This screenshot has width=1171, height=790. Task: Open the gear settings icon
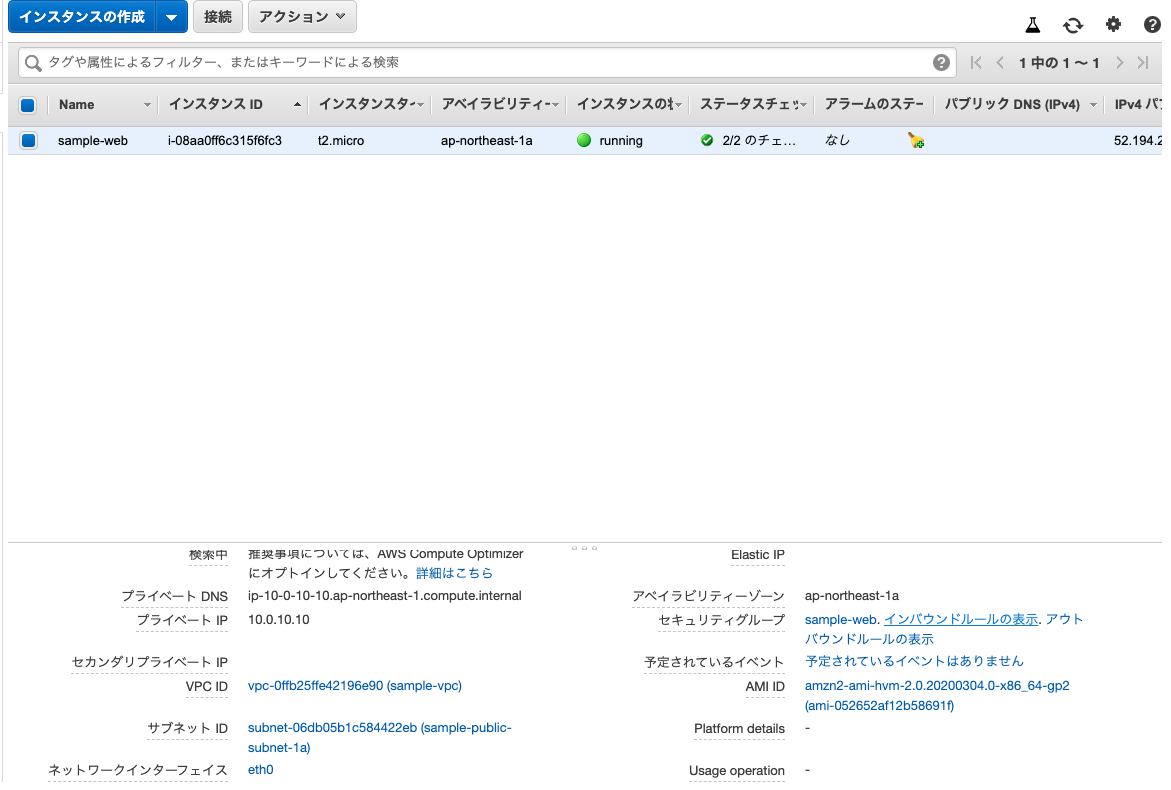[1113, 25]
